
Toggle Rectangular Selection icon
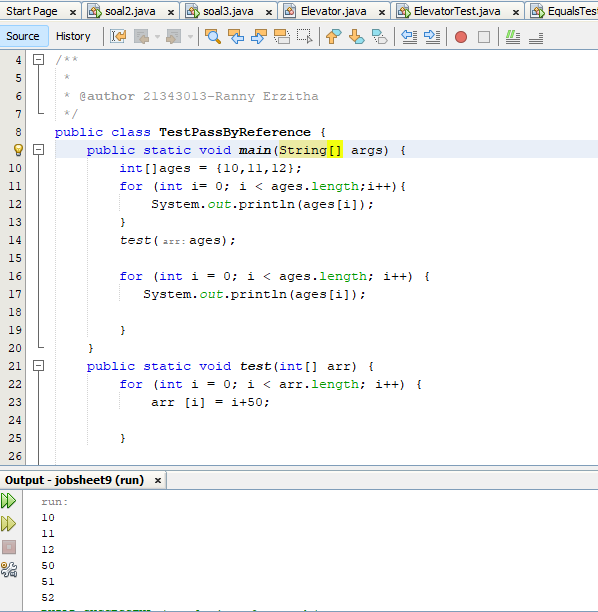tap(304, 37)
